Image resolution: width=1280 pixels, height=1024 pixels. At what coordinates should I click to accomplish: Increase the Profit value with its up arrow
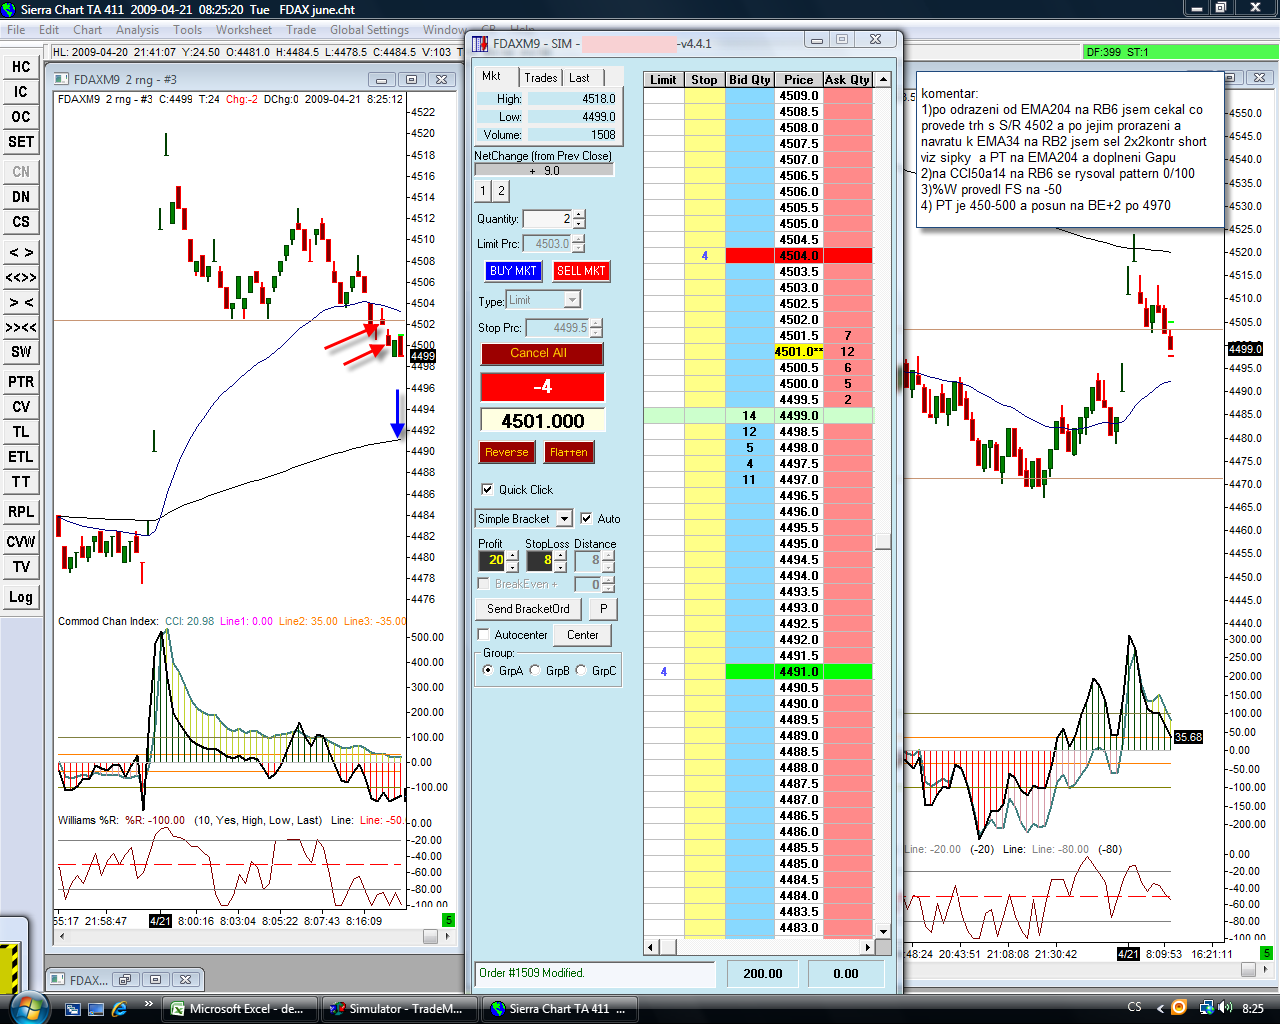pyautogui.click(x=512, y=556)
